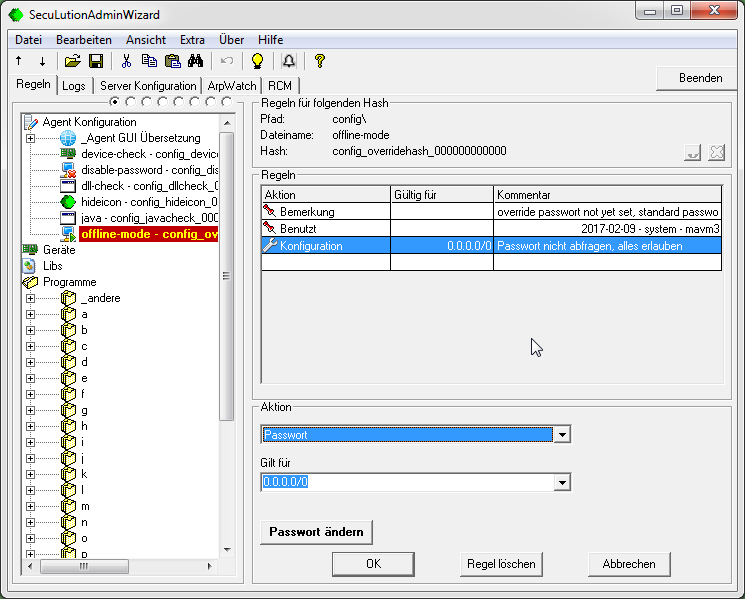Click the undo arrow toolbar icon

(x=227, y=61)
